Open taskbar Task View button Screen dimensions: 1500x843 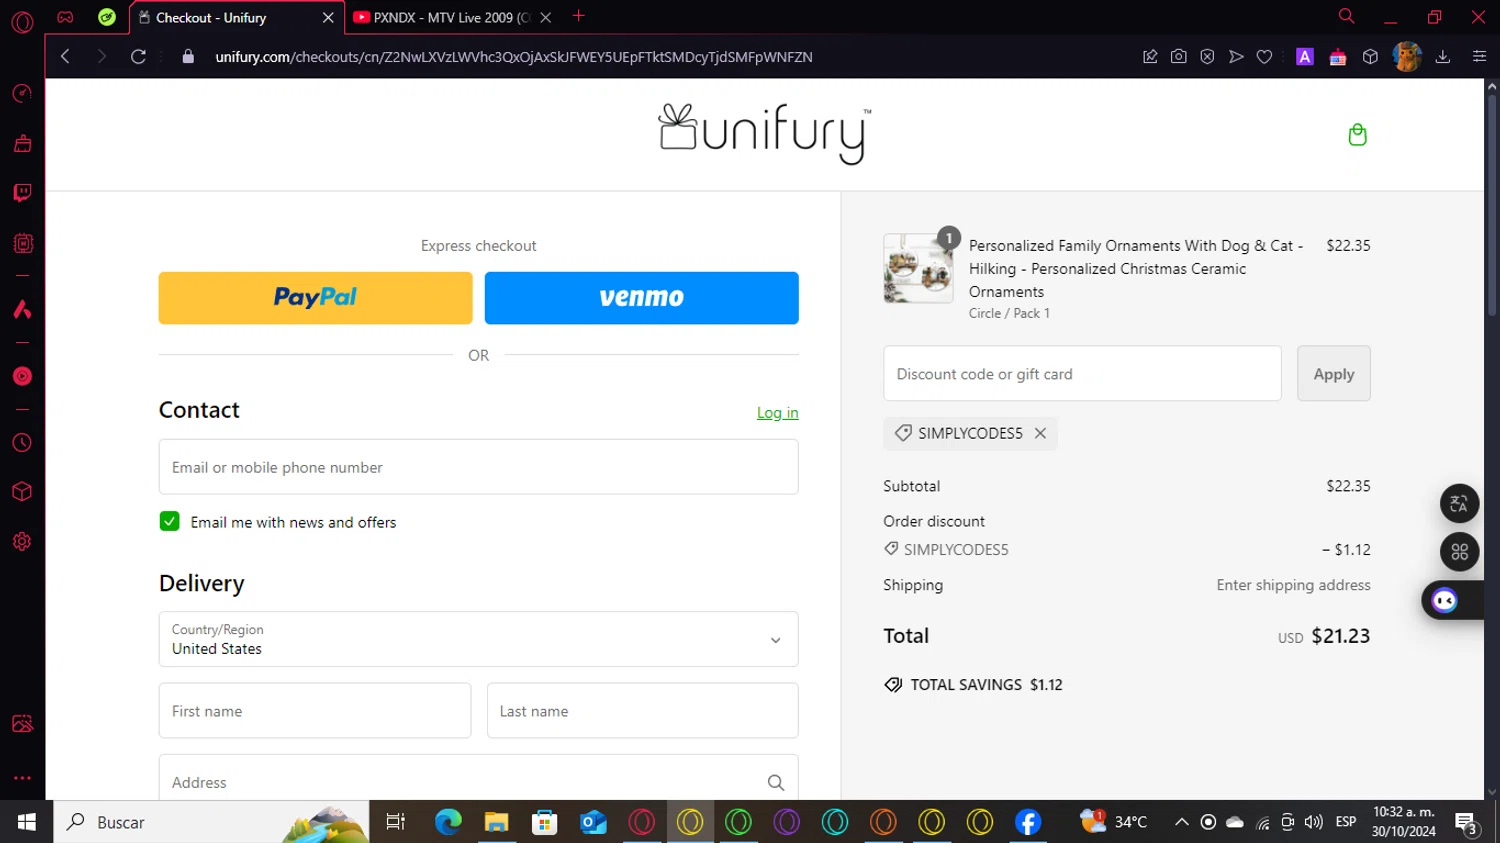point(396,822)
